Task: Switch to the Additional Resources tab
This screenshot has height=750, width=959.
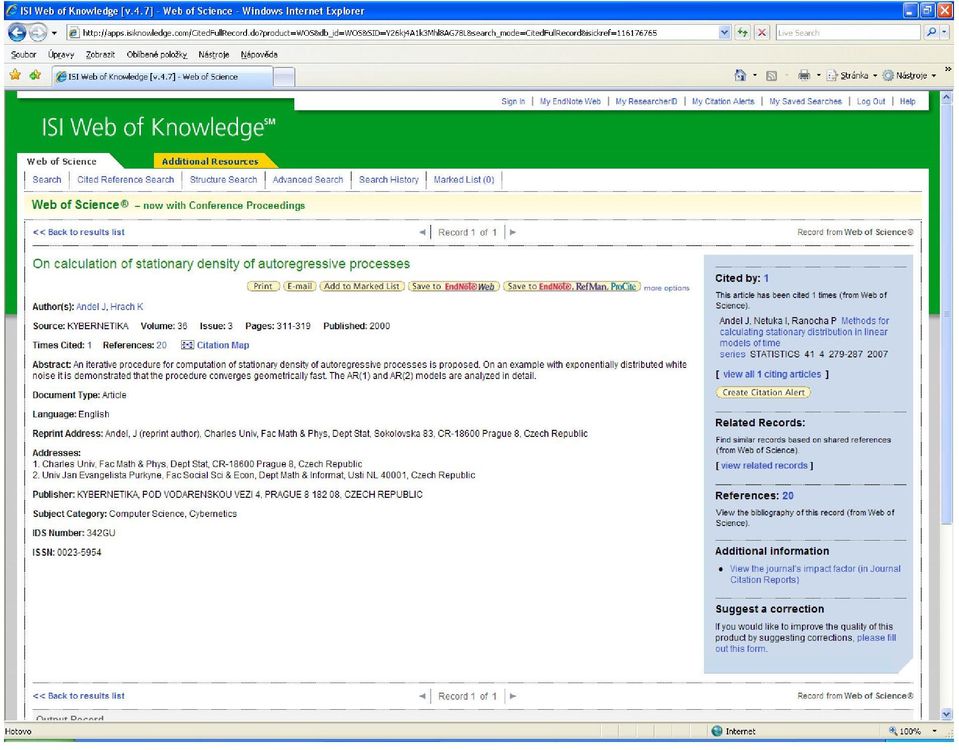Action: (x=210, y=162)
